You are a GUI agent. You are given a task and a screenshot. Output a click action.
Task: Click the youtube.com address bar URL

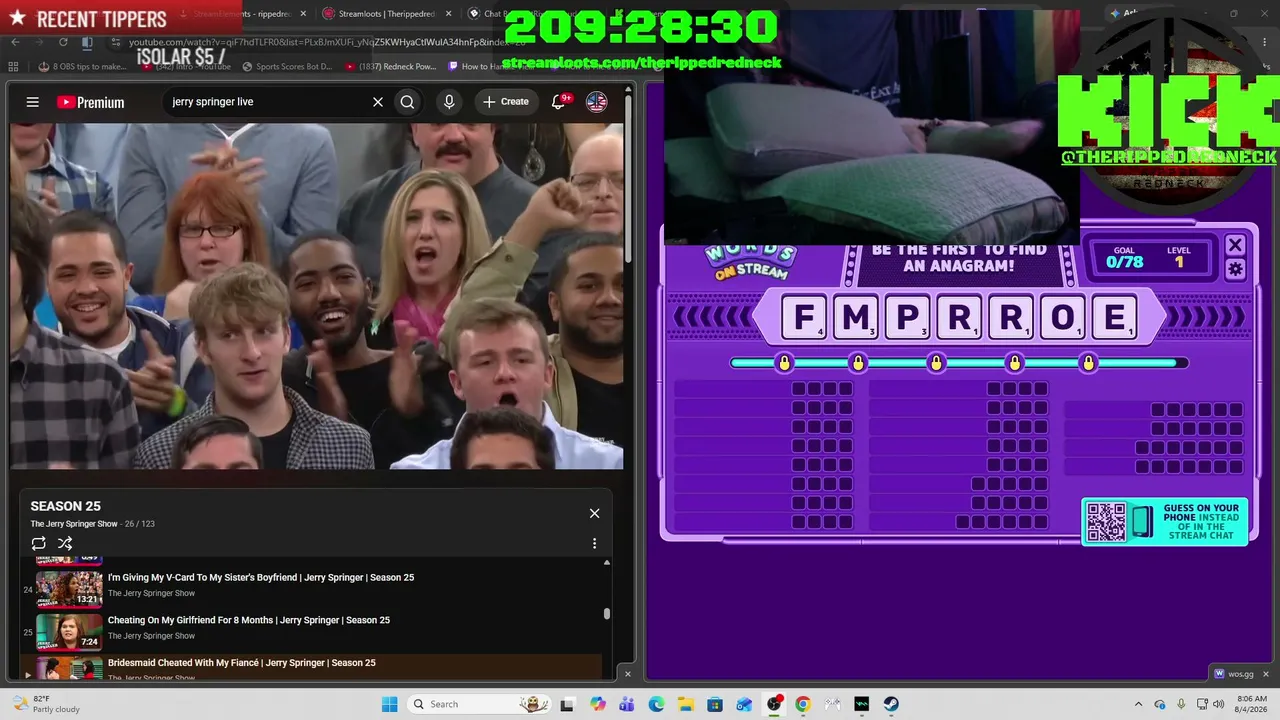pos(327,42)
